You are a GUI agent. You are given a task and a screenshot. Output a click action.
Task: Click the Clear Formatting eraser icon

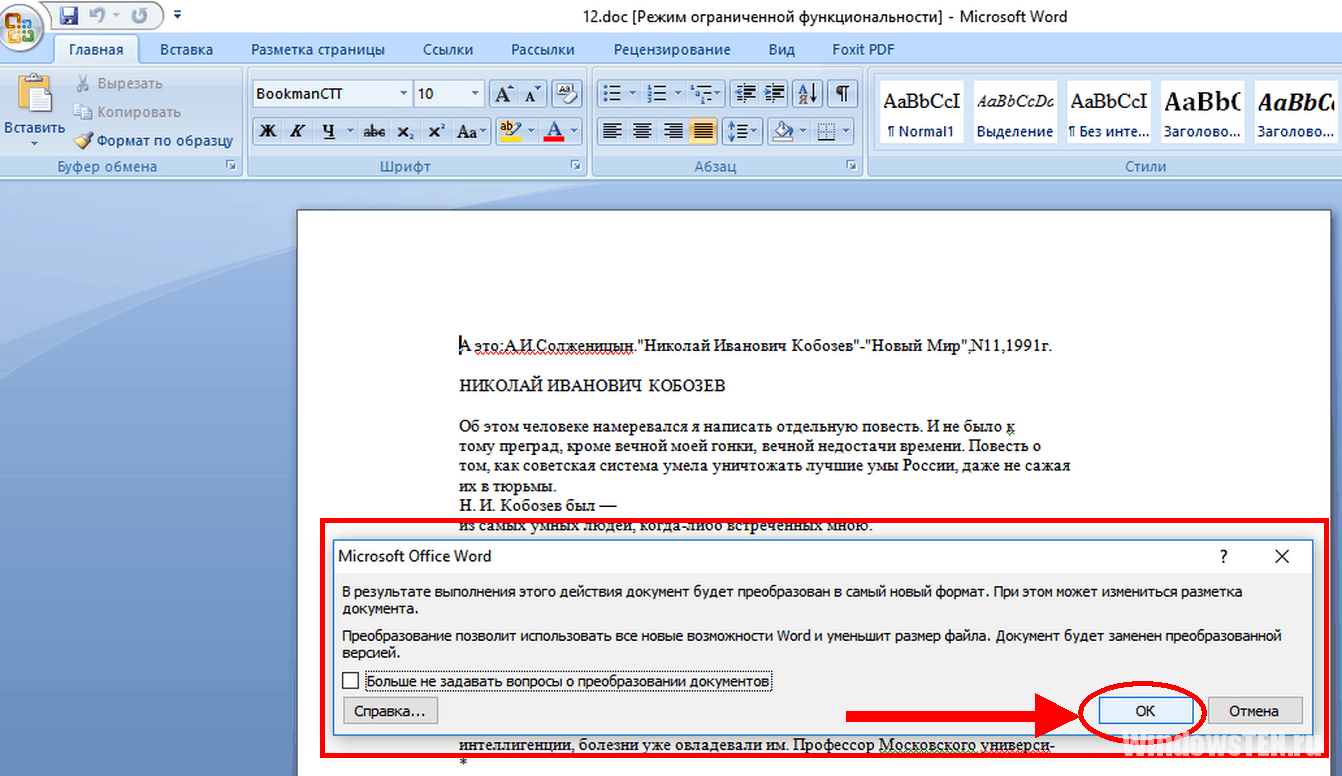click(567, 93)
